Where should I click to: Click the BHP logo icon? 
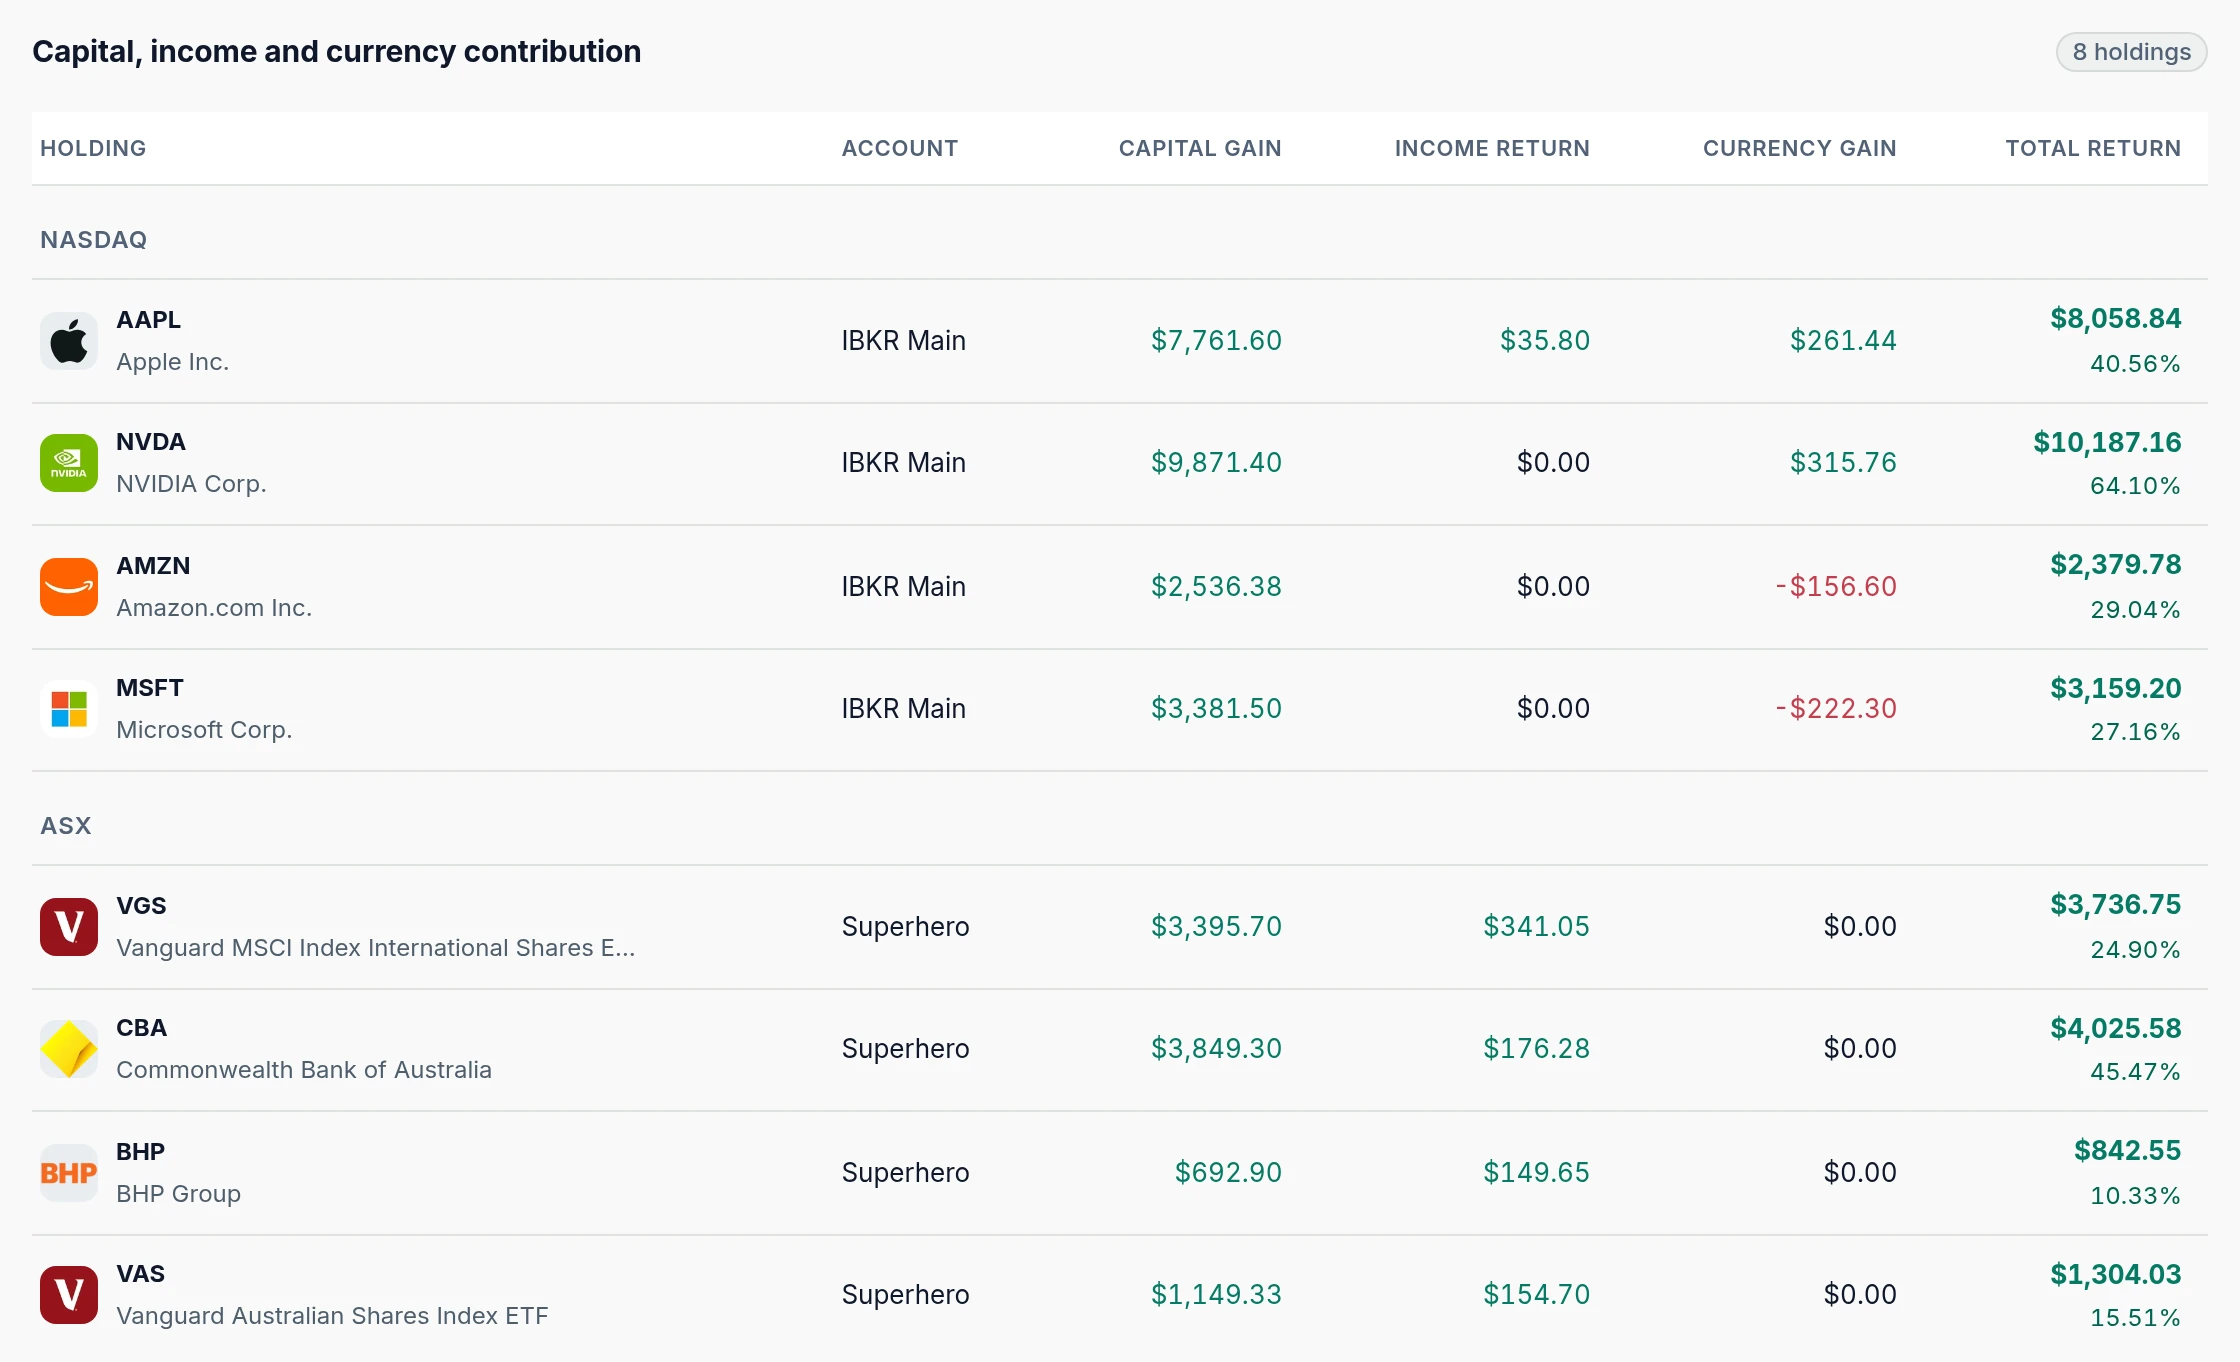point(69,1173)
